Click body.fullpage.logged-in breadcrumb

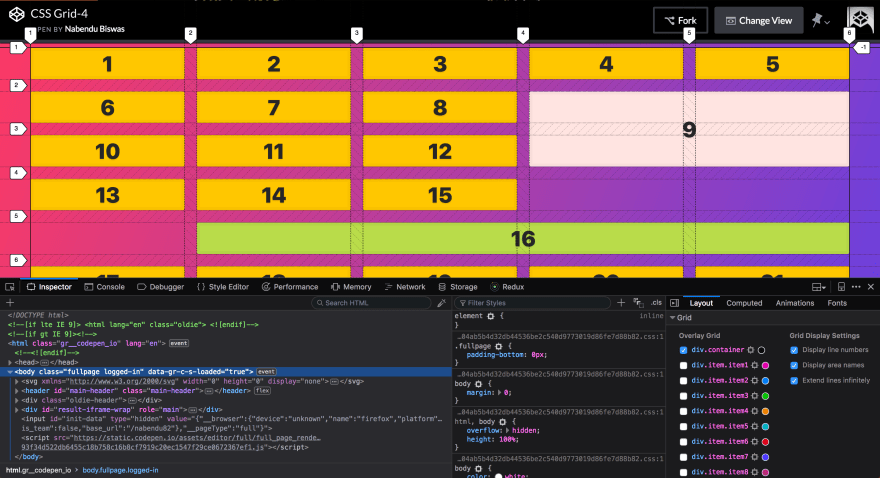click(120, 470)
